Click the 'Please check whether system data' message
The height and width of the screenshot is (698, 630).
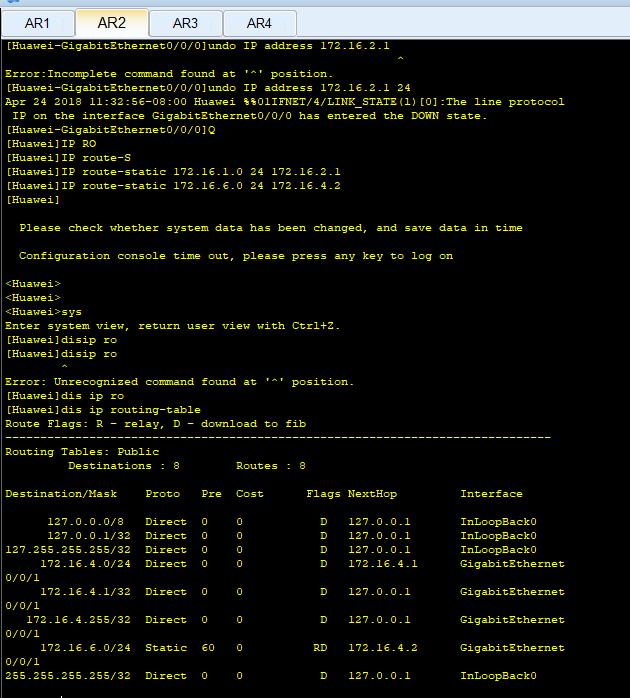pyautogui.click(x=271, y=228)
